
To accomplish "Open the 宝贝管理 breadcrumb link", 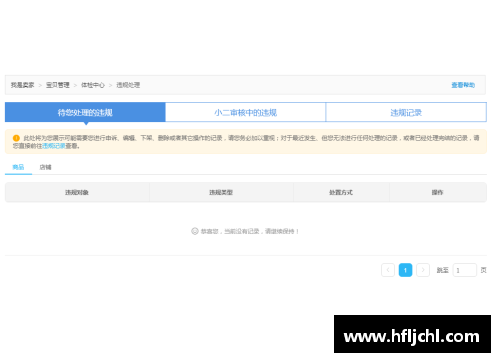I will [x=58, y=85].
